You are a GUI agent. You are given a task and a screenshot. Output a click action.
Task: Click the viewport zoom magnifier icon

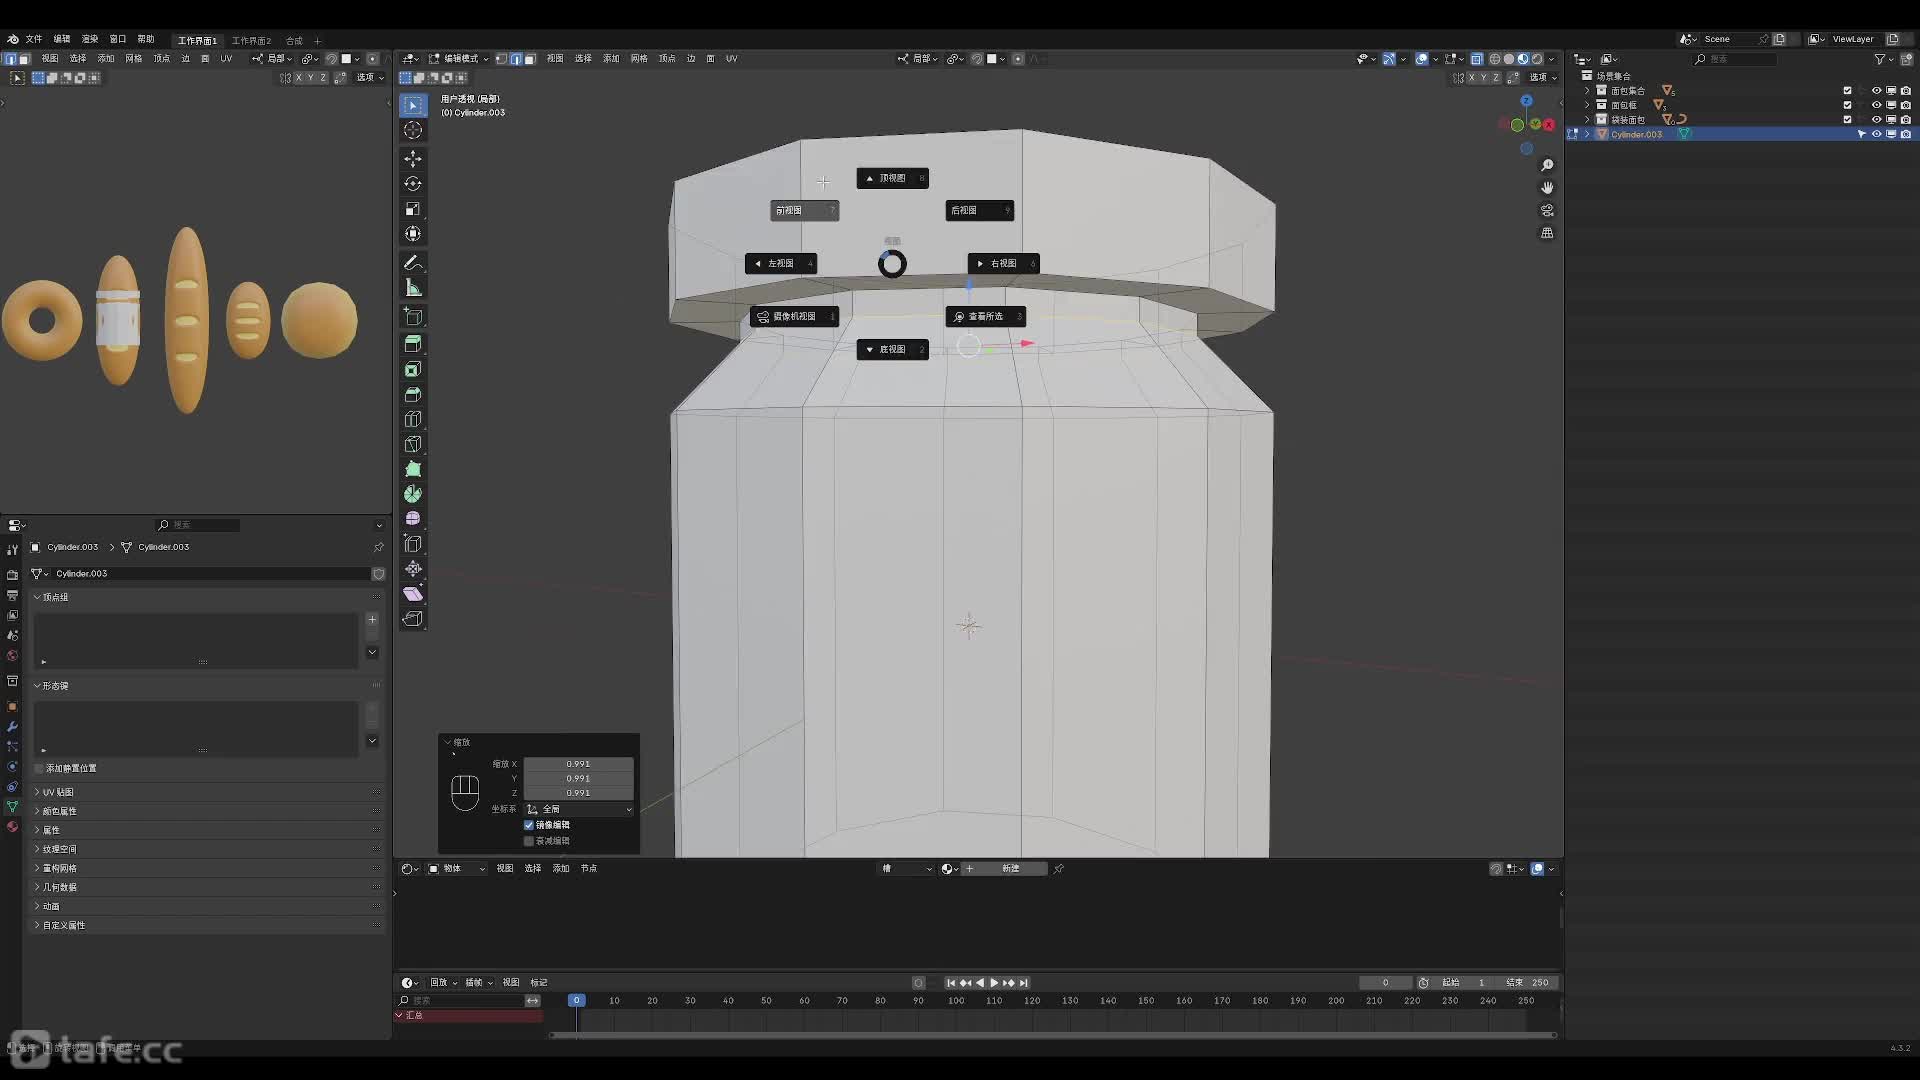point(1547,165)
